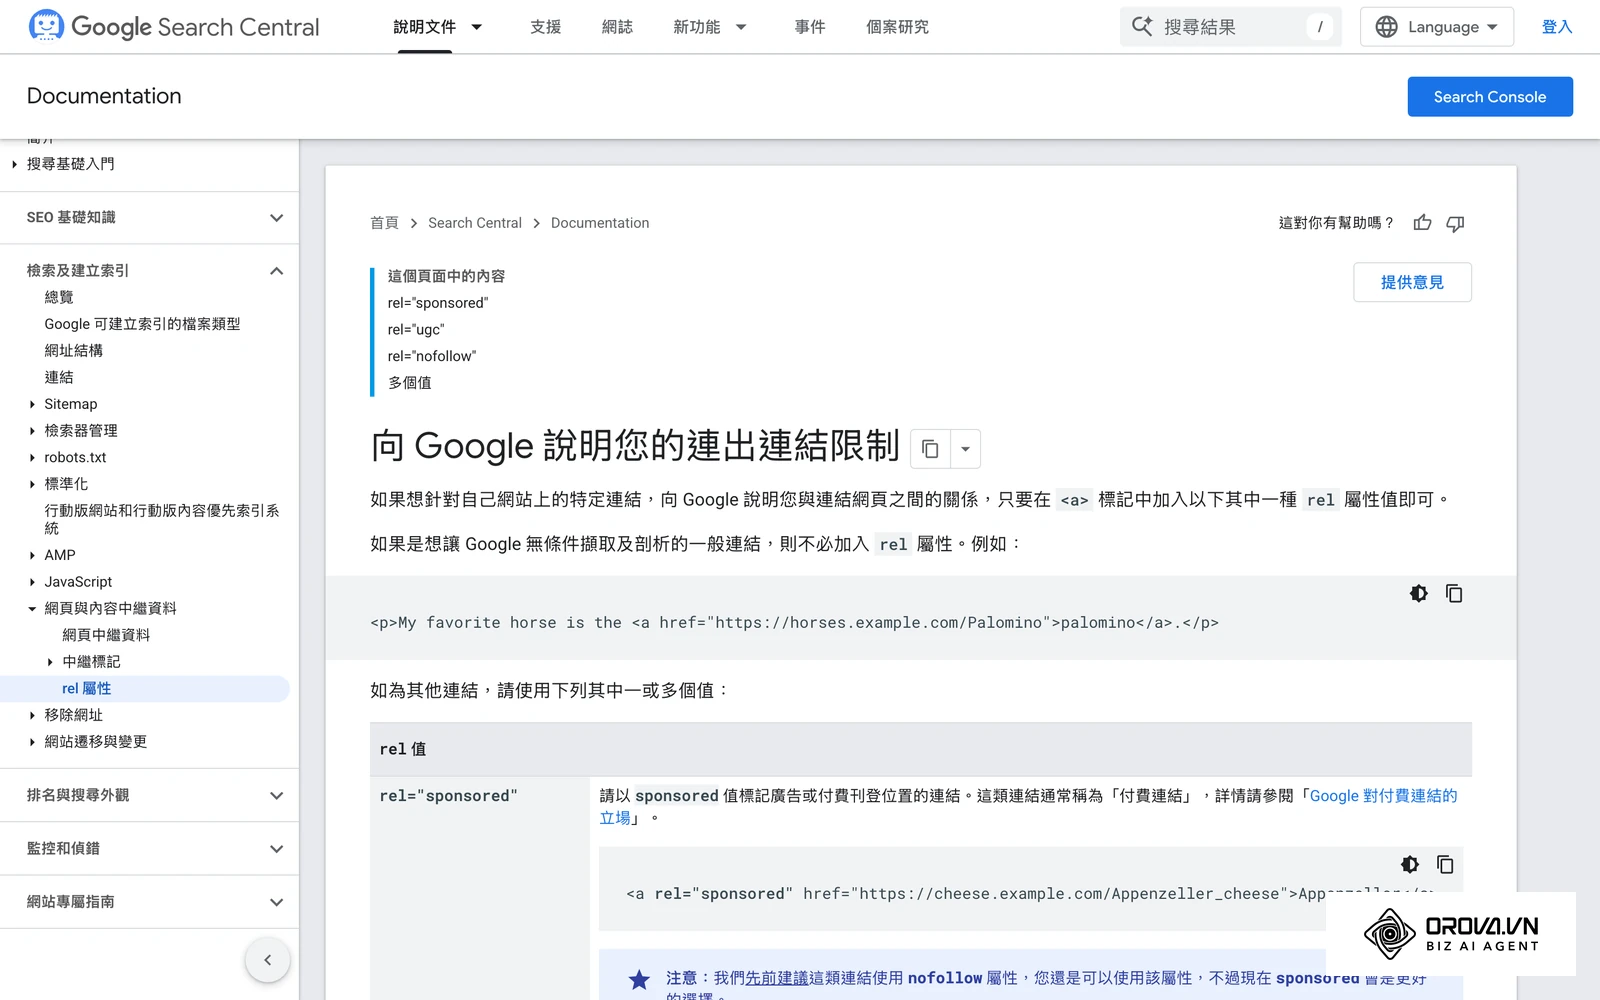Click the globe Language selector
The image size is (1600, 1000).
(x=1436, y=27)
